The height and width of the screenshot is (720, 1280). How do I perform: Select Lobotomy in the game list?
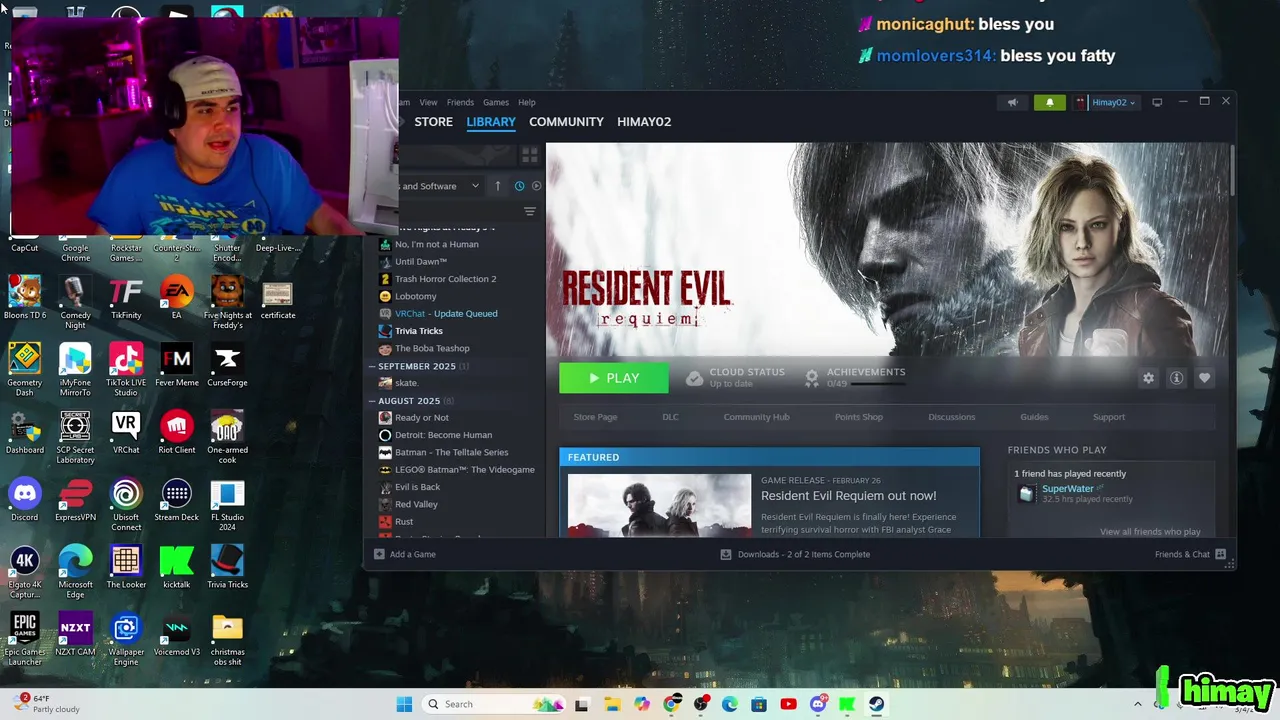click(x=416, y=296)
